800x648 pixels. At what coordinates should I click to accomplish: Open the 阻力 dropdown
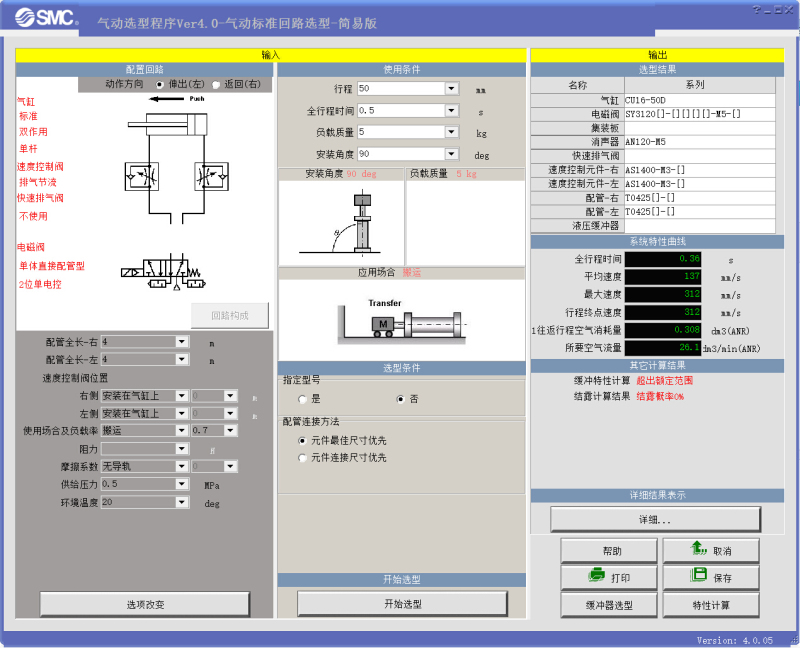(x=182, y=449)
